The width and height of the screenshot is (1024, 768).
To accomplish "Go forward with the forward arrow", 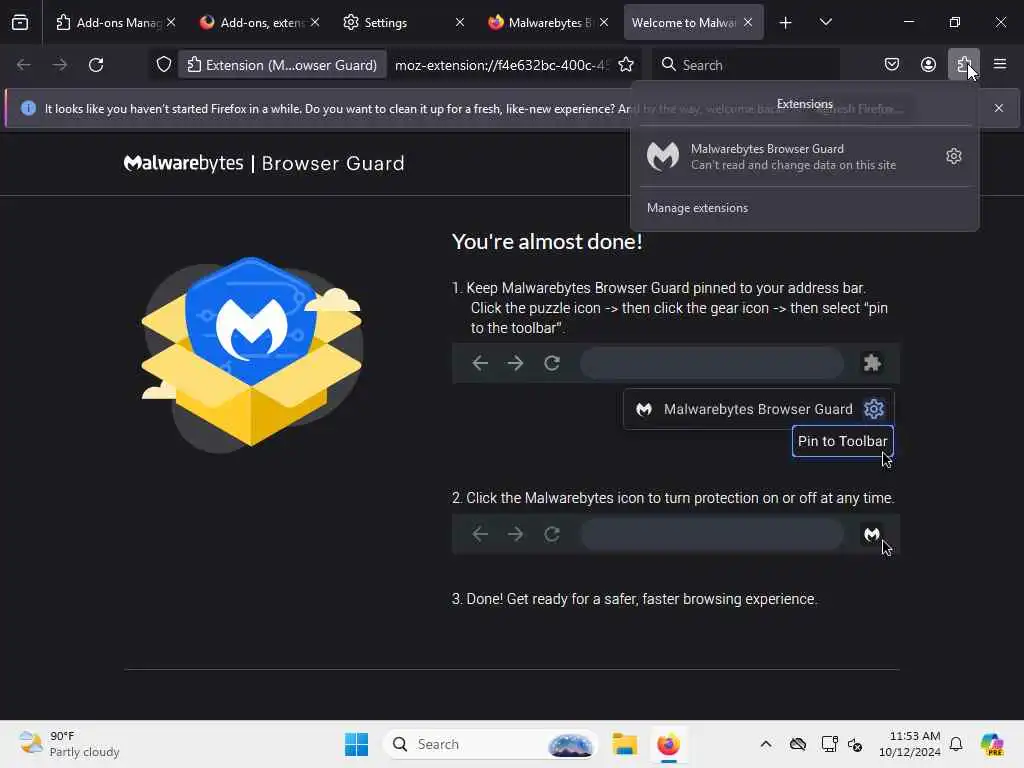I will pos(59,65).
